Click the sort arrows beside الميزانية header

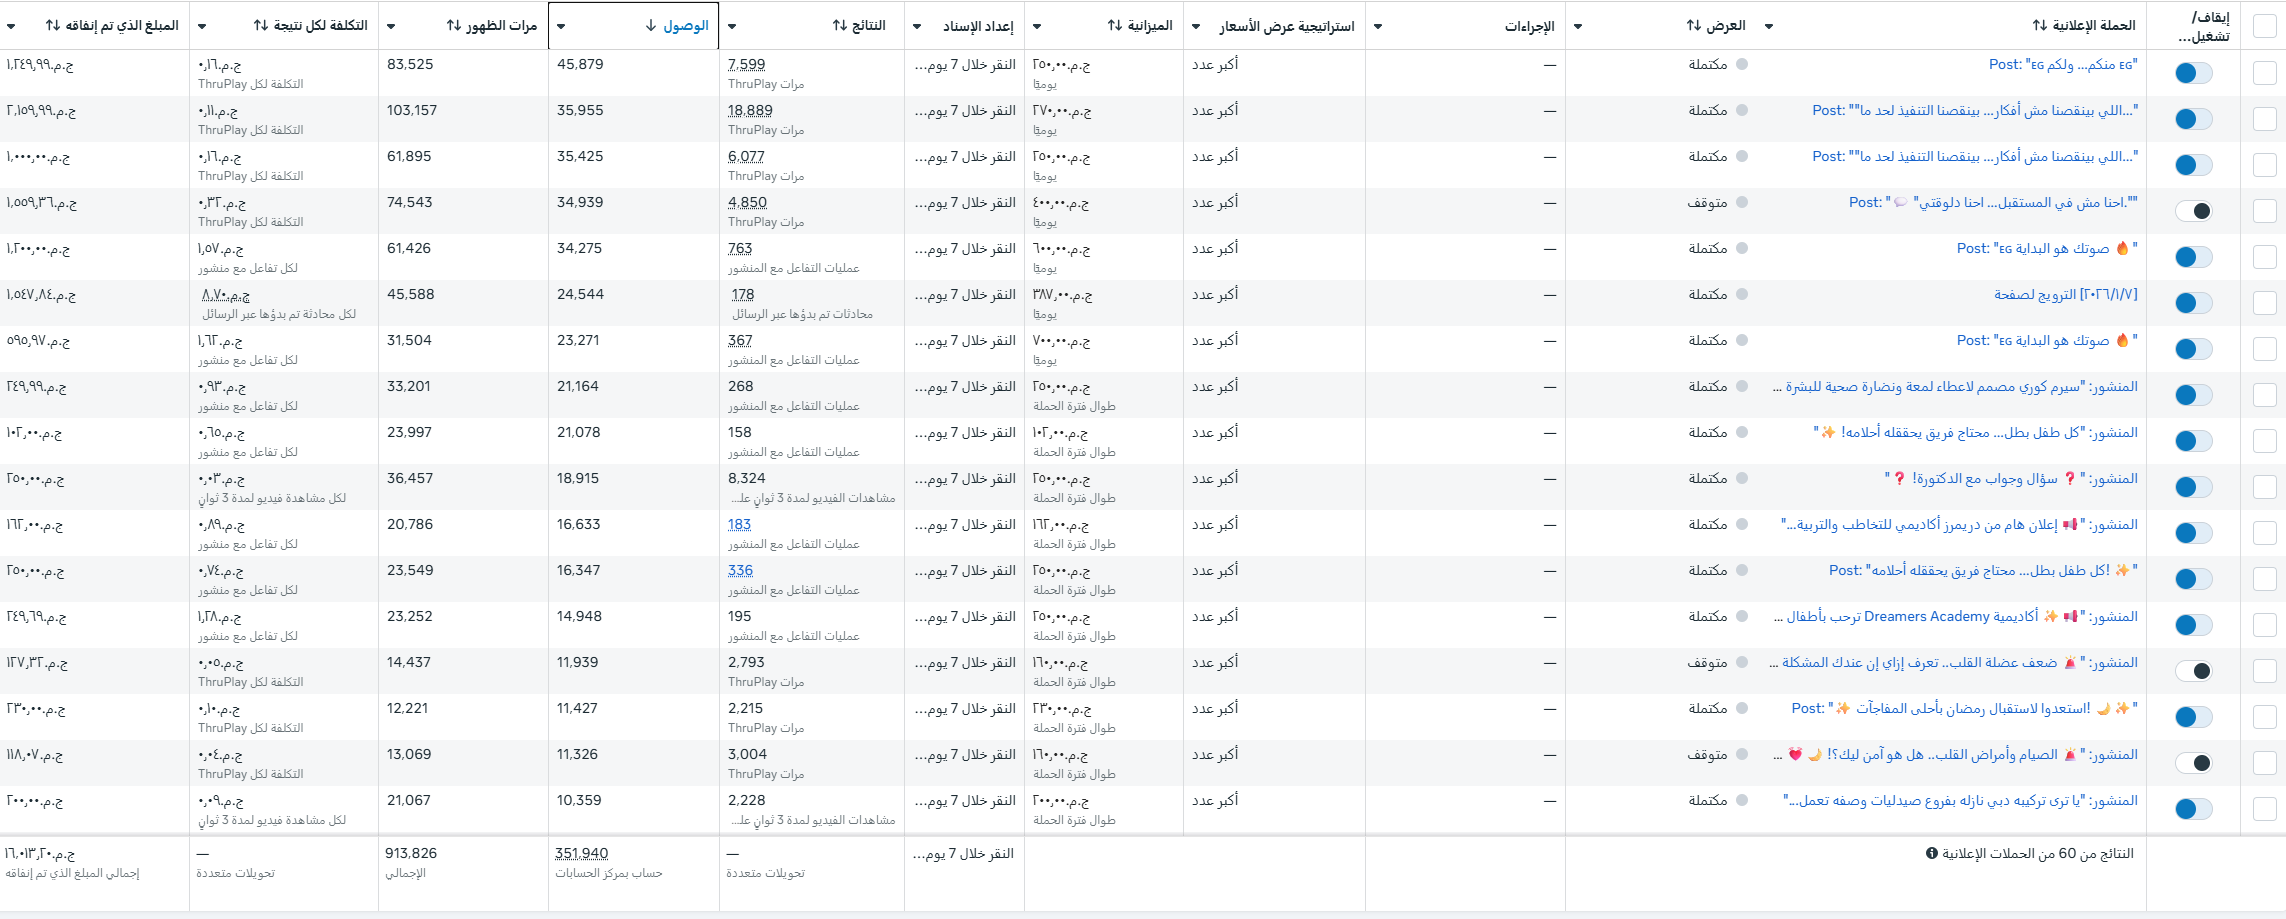point(1115,25)
